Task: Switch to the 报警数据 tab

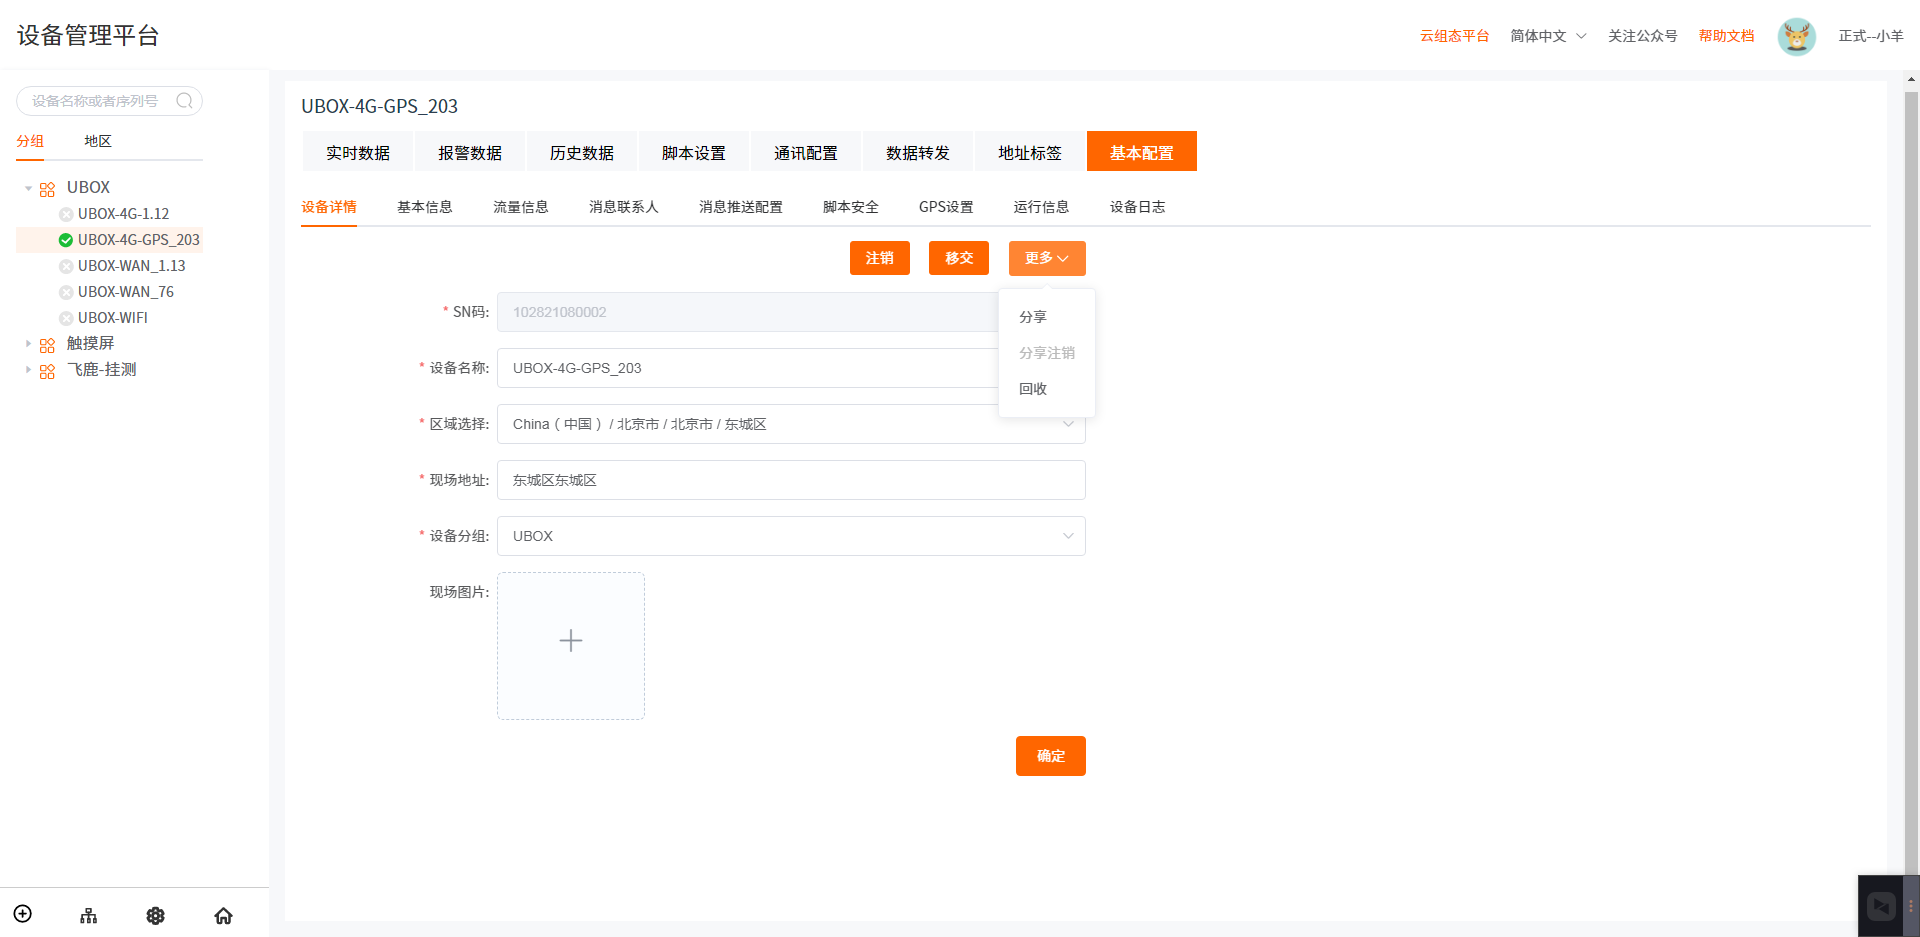Action: (470, 152)
